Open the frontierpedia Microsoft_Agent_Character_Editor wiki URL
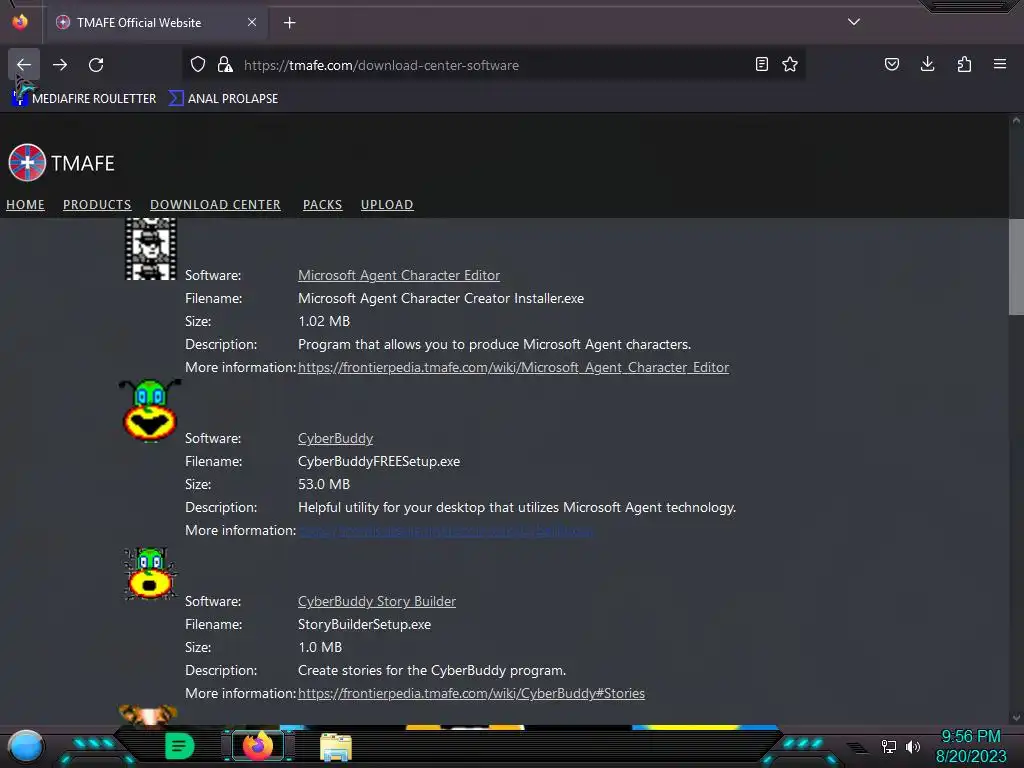The width and height of the screenshot is (1024, 768). click(513, 368)
